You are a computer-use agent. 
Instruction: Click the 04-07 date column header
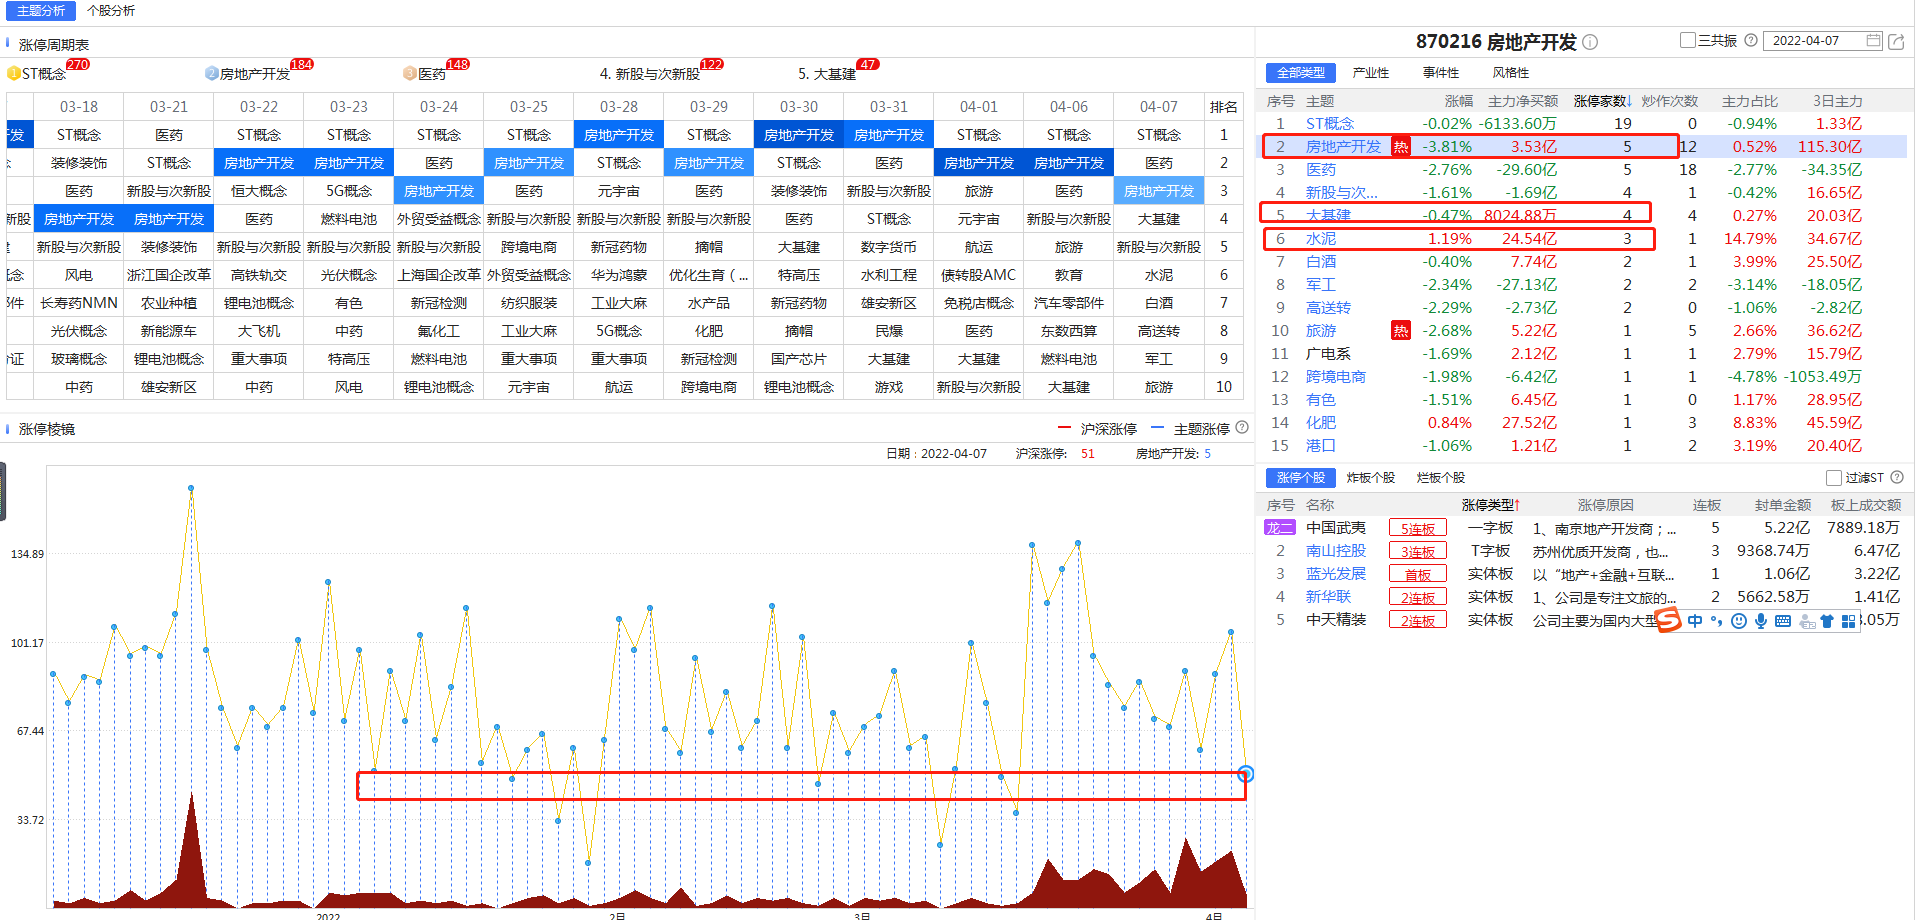[x=1158, y=107]
